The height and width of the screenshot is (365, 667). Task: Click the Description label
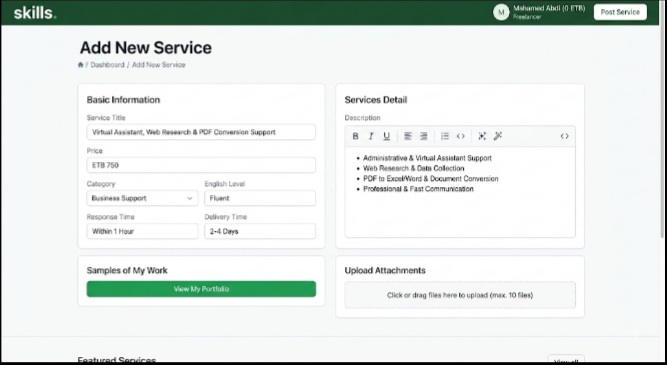tap(362, 118)
